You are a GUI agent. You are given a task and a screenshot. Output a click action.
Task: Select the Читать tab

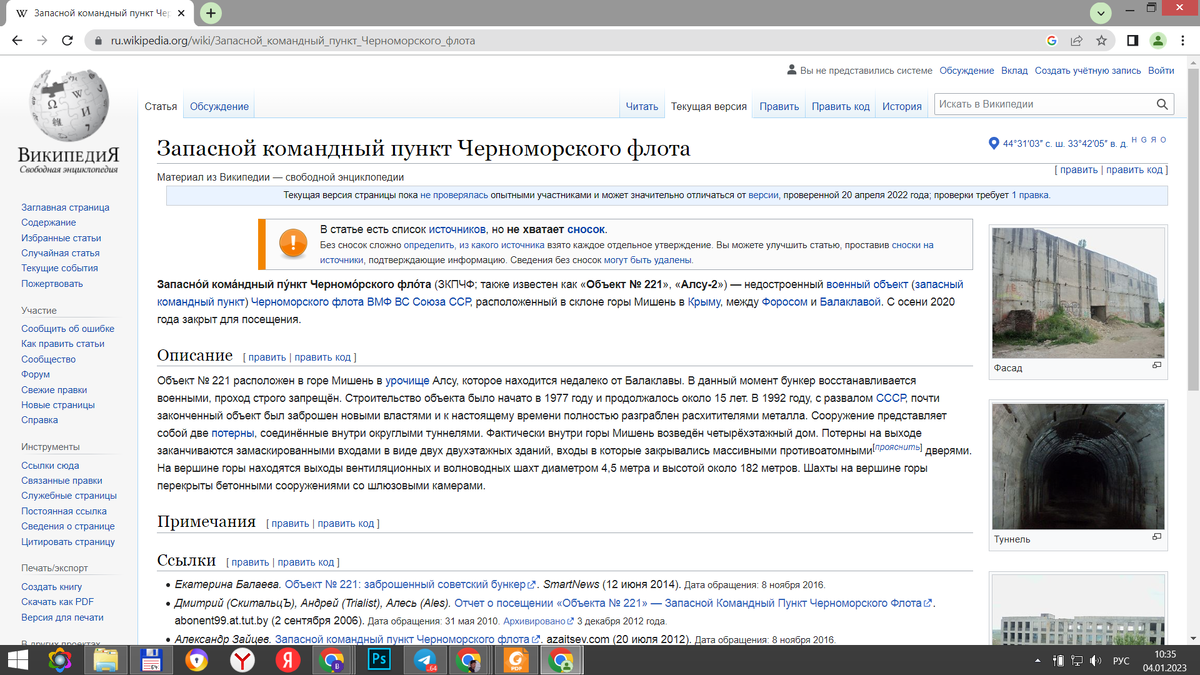click(x=642, y=106)
